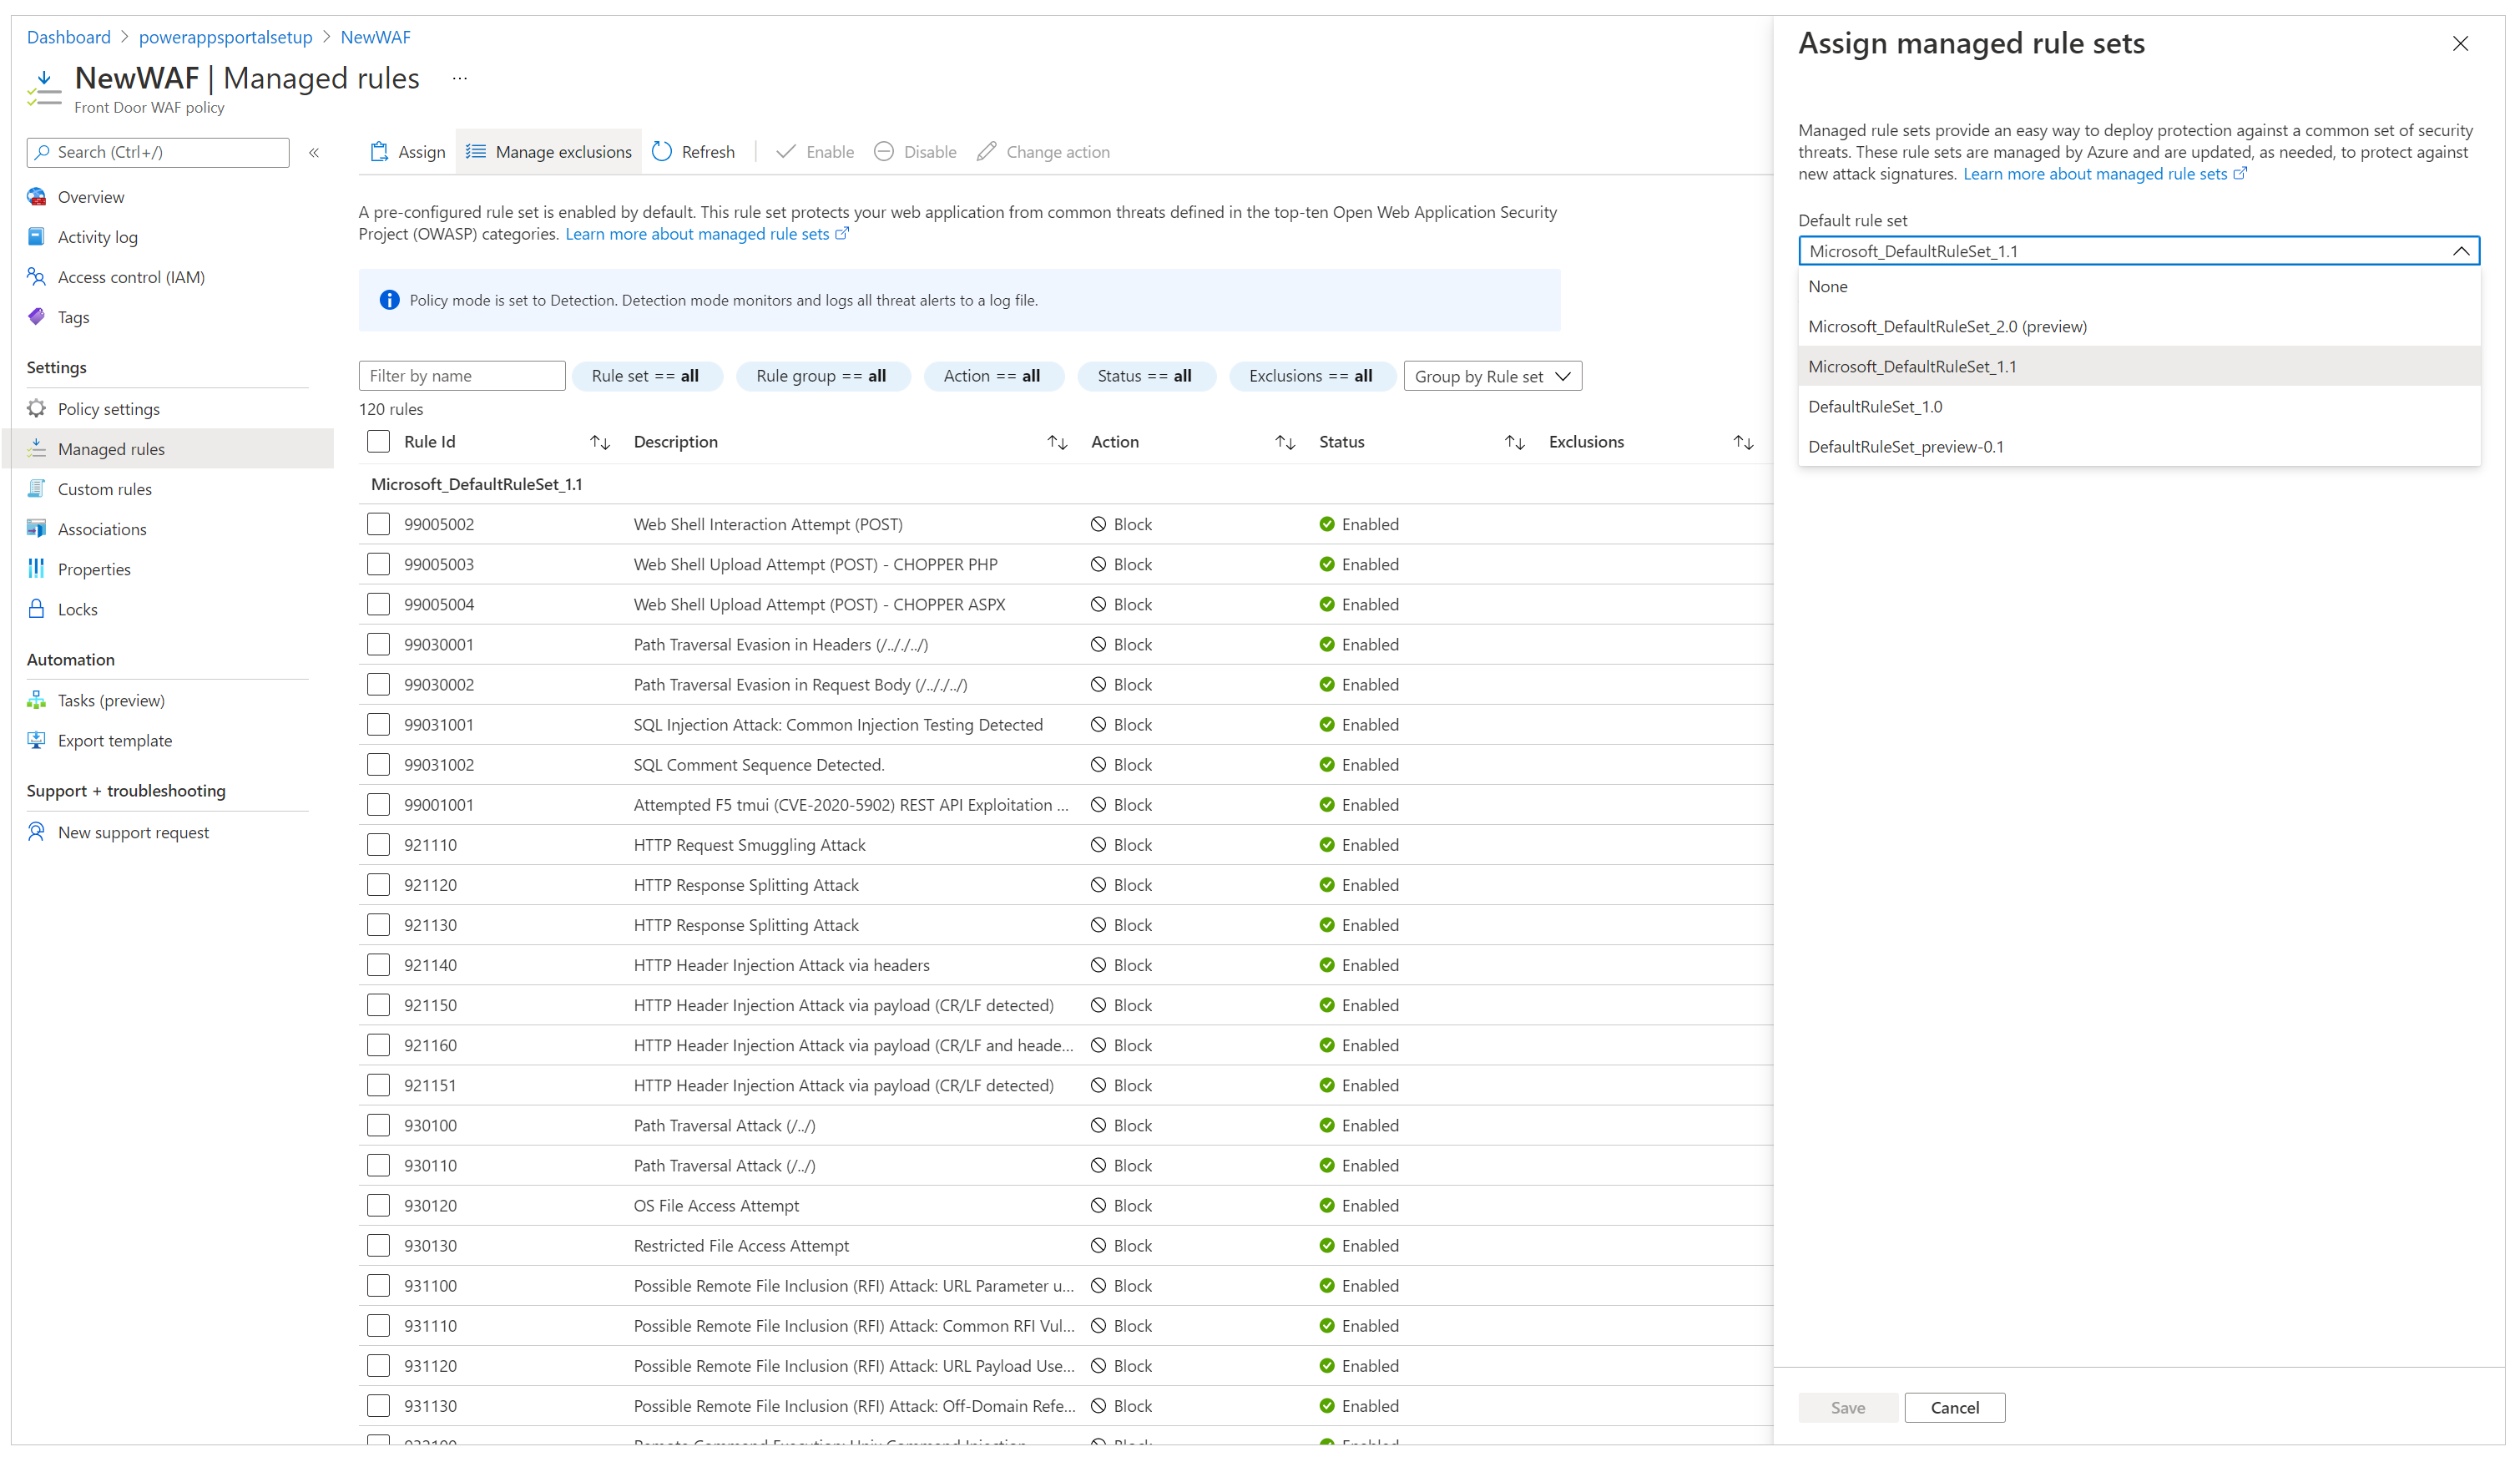Click Save to apply rule set
This screenshot has width=2520, height=1462.
(1847, 1406)
